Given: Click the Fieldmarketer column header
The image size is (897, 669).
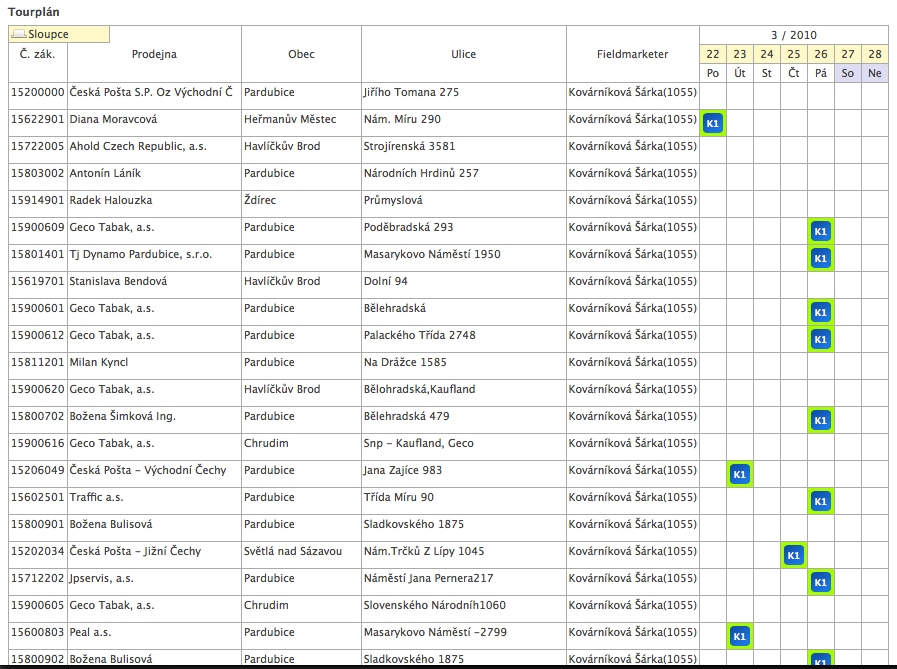Looking at the screenshot, I should pos(632,54).
